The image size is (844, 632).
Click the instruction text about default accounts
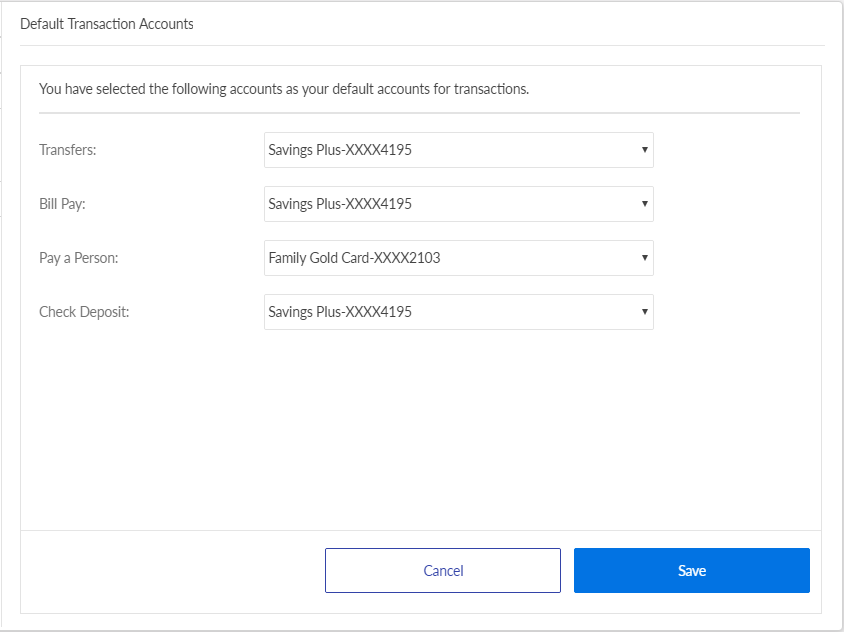284,89
